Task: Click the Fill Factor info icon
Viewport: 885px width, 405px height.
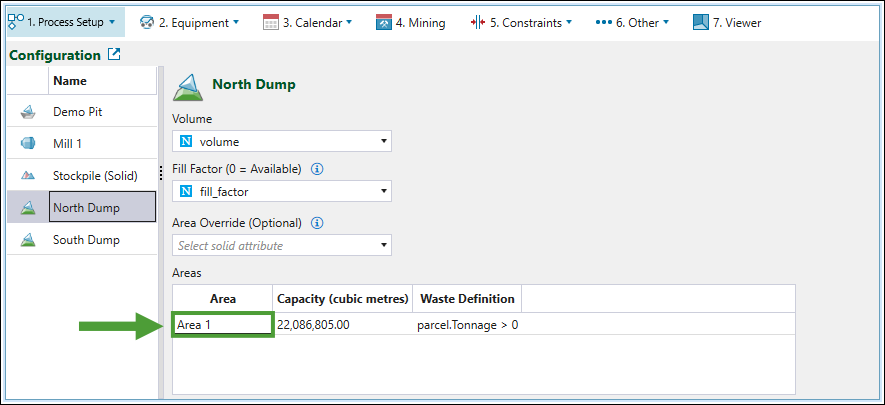Action: pyautogui.click(x=317, y=168)
